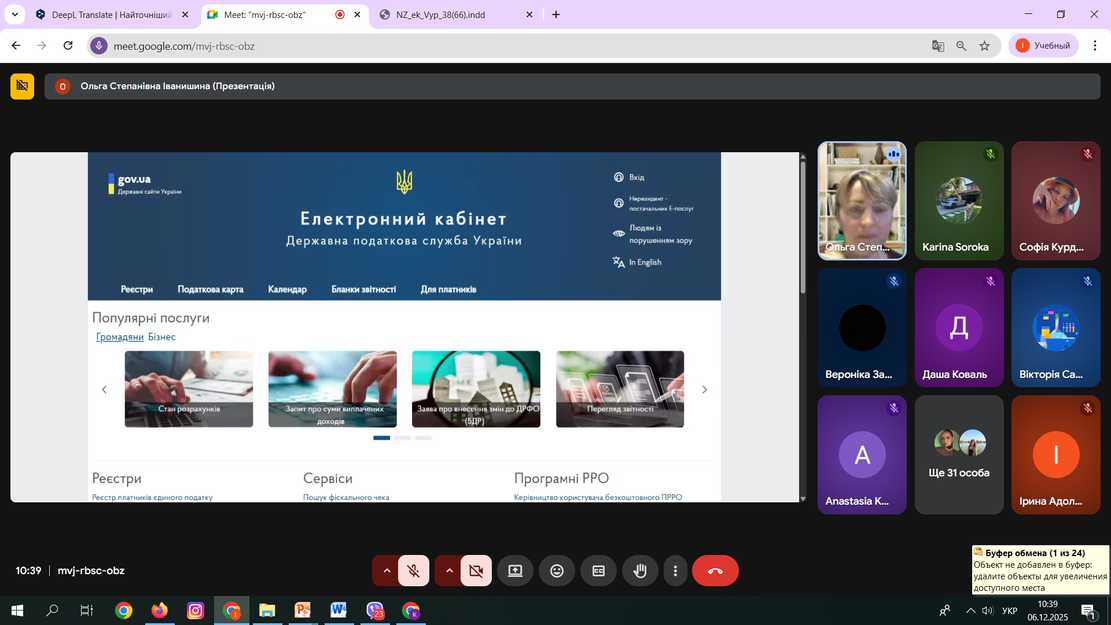
Task: Click the Google Translate icon in address bar
Action: [938, 46]
